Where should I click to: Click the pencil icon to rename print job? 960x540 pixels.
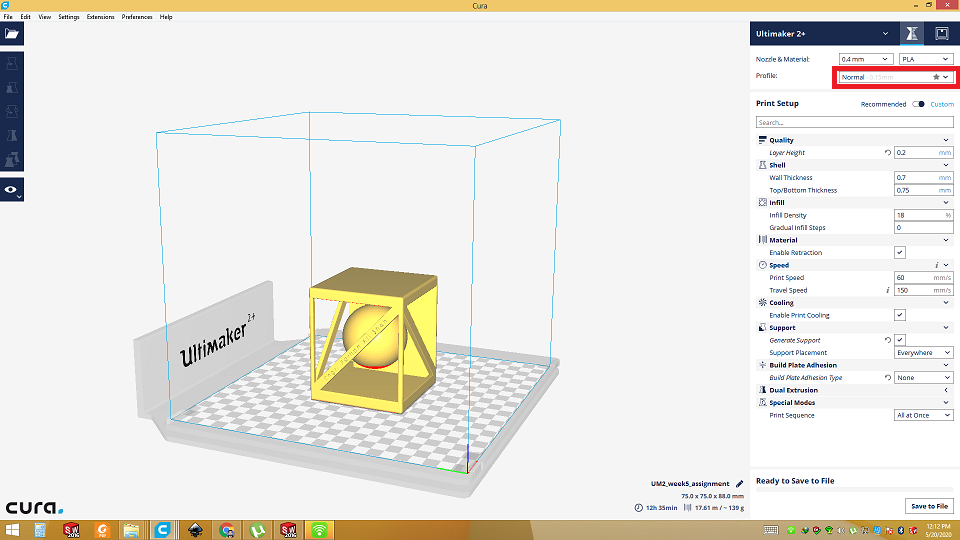pos(739,484)
